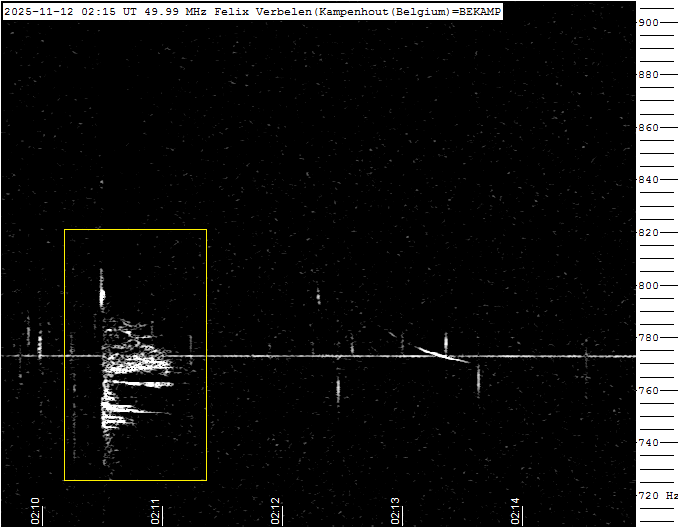Viewport: 679px width, 528px height.
Task: Click the 02:11 time axis label
Action: point(155,510)
